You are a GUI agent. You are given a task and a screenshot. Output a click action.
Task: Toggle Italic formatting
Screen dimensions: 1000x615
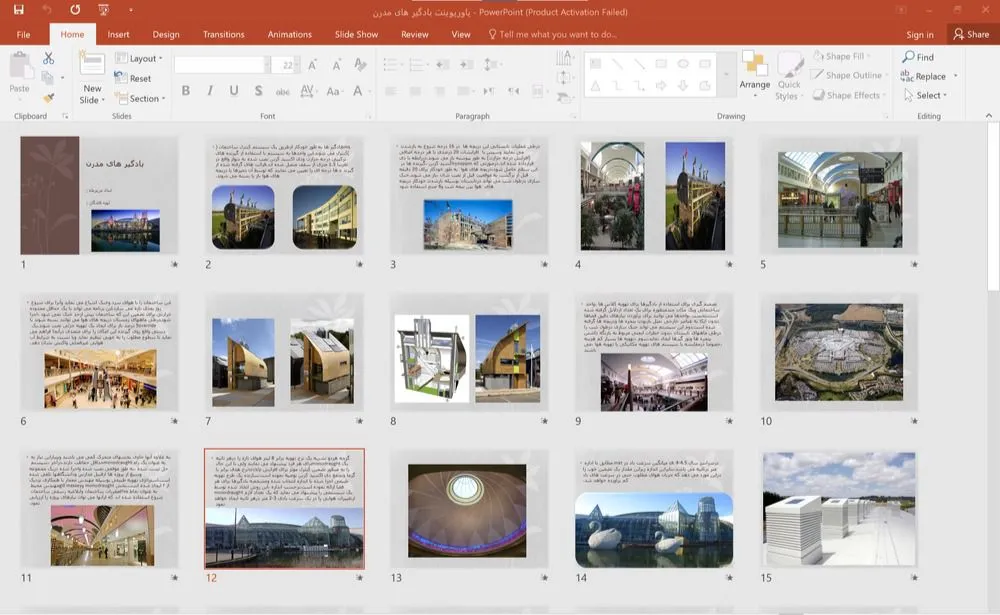coord(210,91)
